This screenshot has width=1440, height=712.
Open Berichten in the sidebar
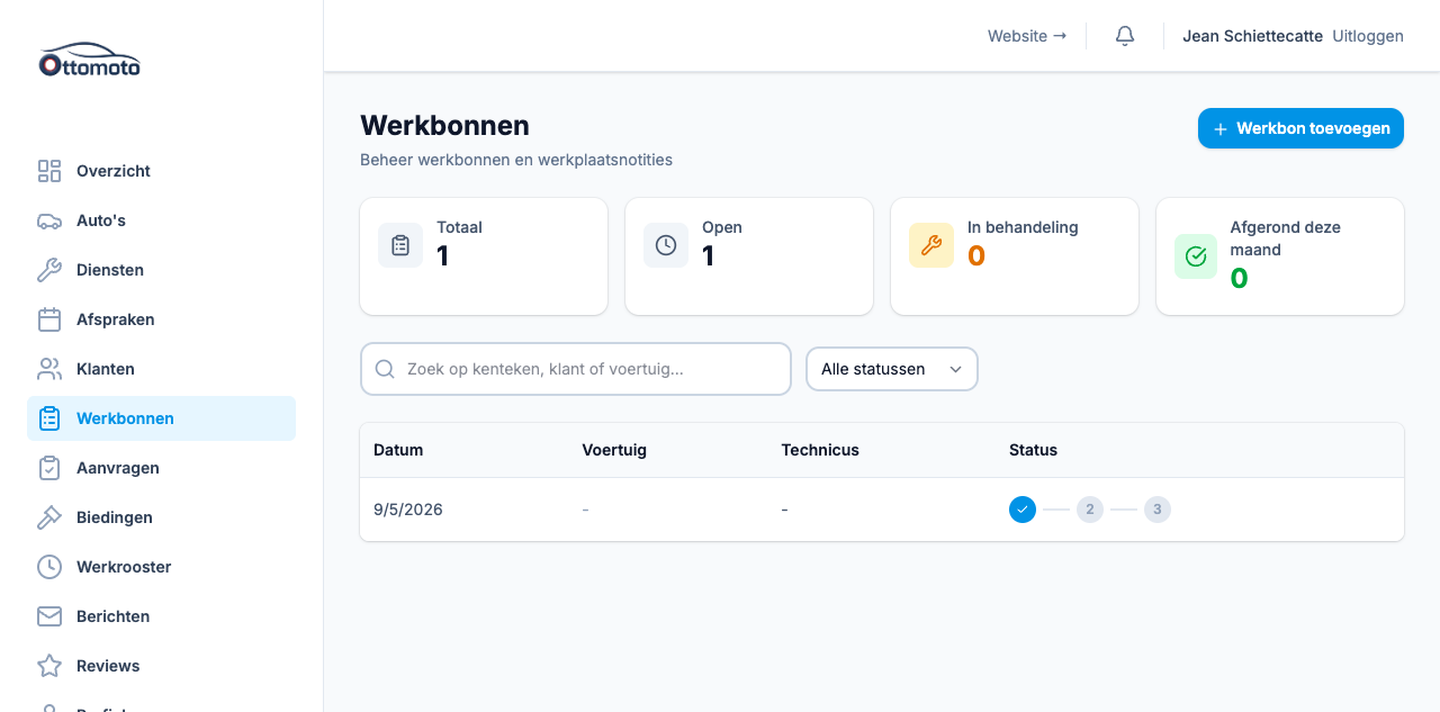[161, 617]
